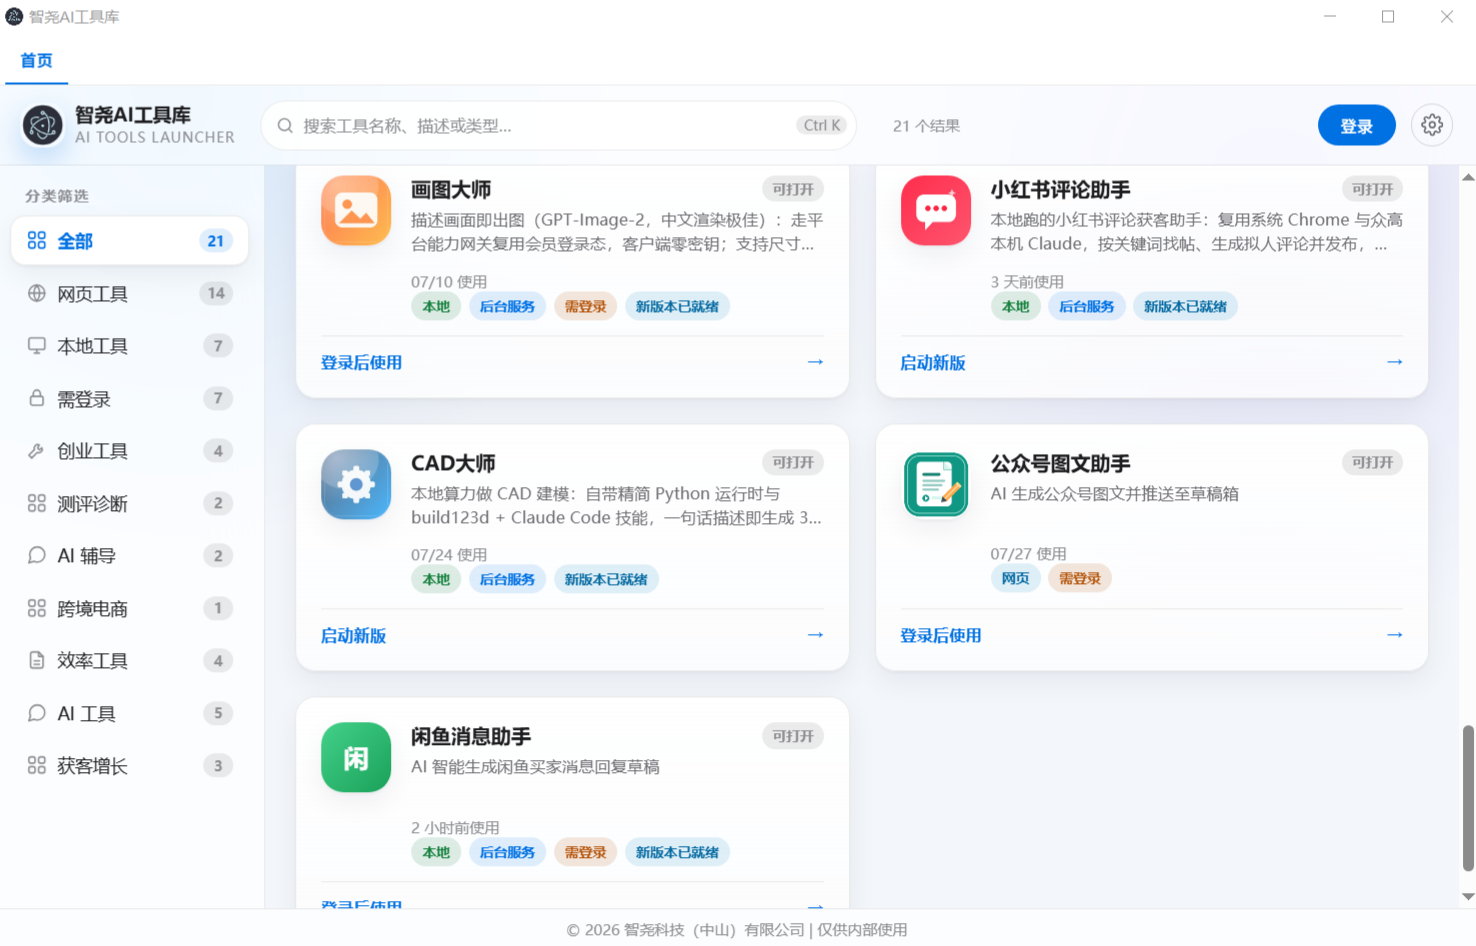Click the chat bubble icon beside AI 辅导
This screenshot has width=1476, height=946.
(37, 555)
